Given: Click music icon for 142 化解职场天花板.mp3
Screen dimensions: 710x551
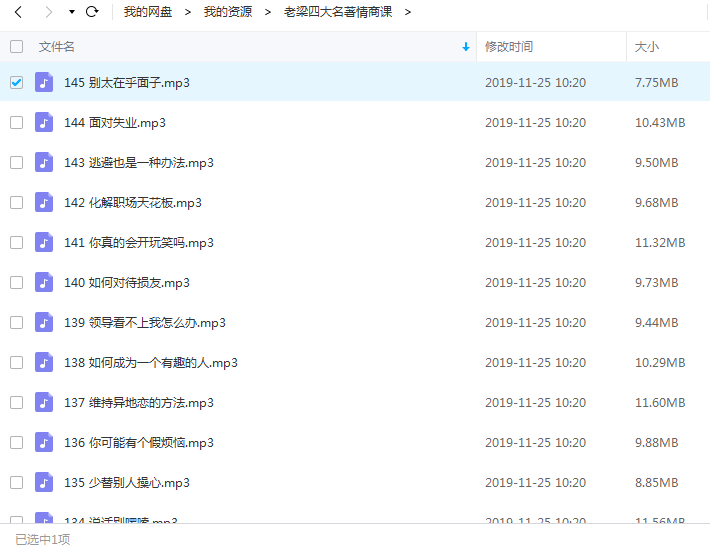Looking at the screenshot, I should [x=44, y=202].
